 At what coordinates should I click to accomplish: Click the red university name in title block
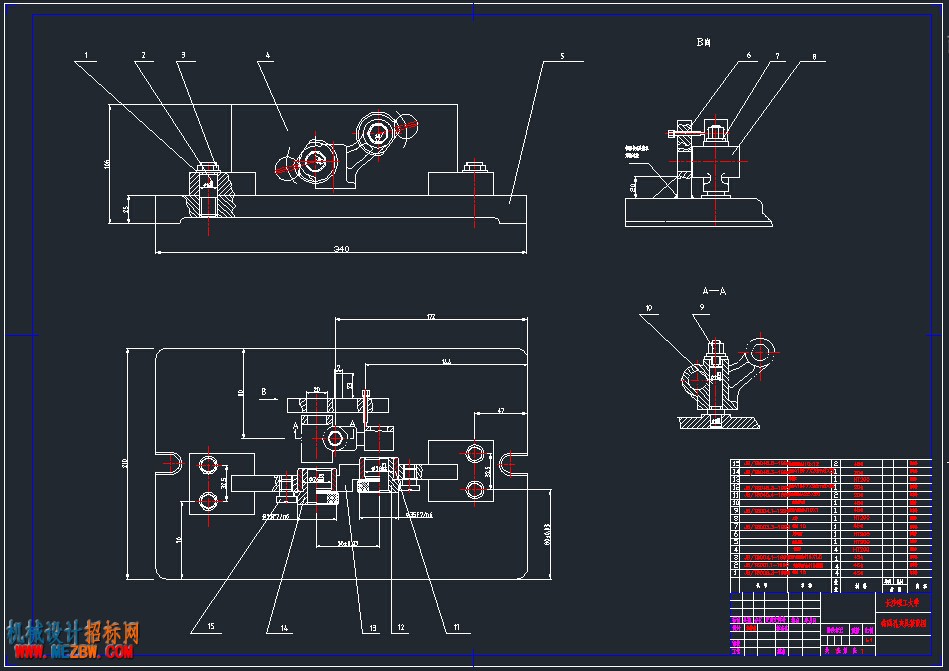tap(902, 603)
